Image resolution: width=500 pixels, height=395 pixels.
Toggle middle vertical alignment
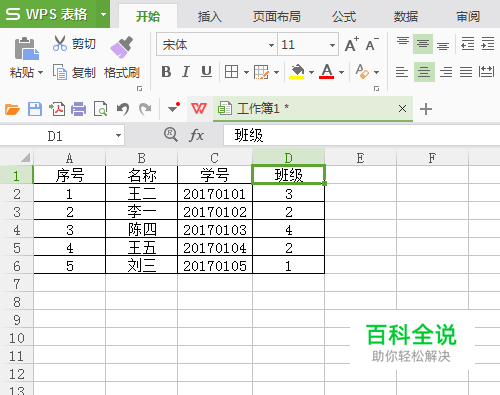coord(423,44)
